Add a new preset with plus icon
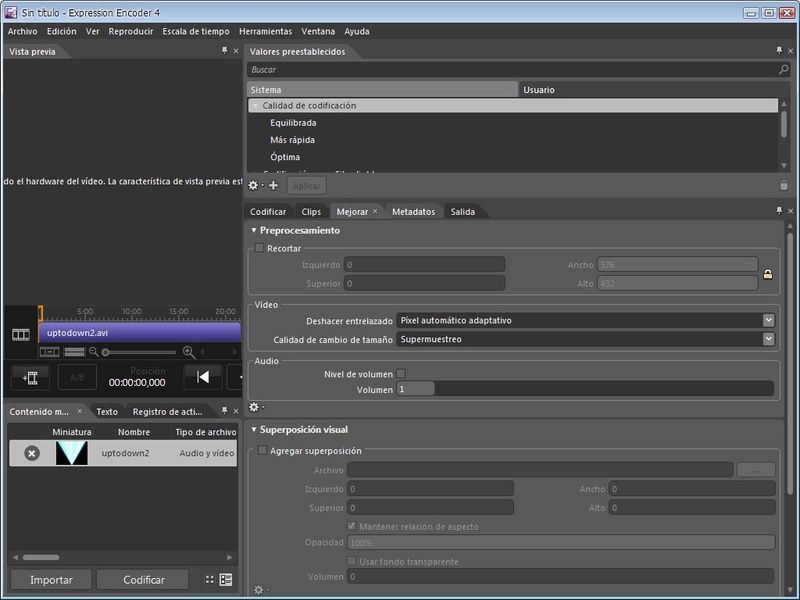Image resolution: width=800 pixels, height=600 pixels. tap(273, 186)
